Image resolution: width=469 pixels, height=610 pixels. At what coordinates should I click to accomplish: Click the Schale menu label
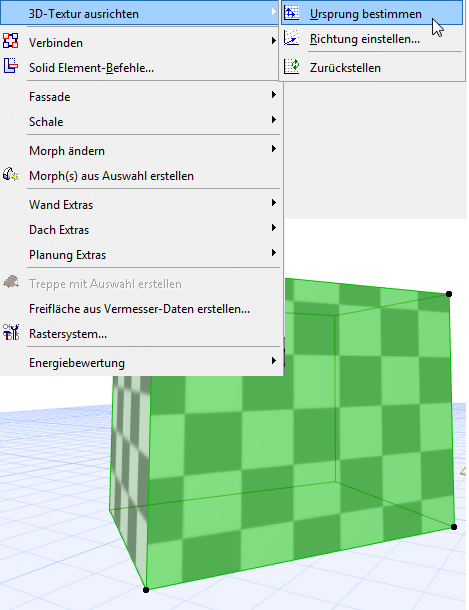pyautogui.click(x=46, y=121)
